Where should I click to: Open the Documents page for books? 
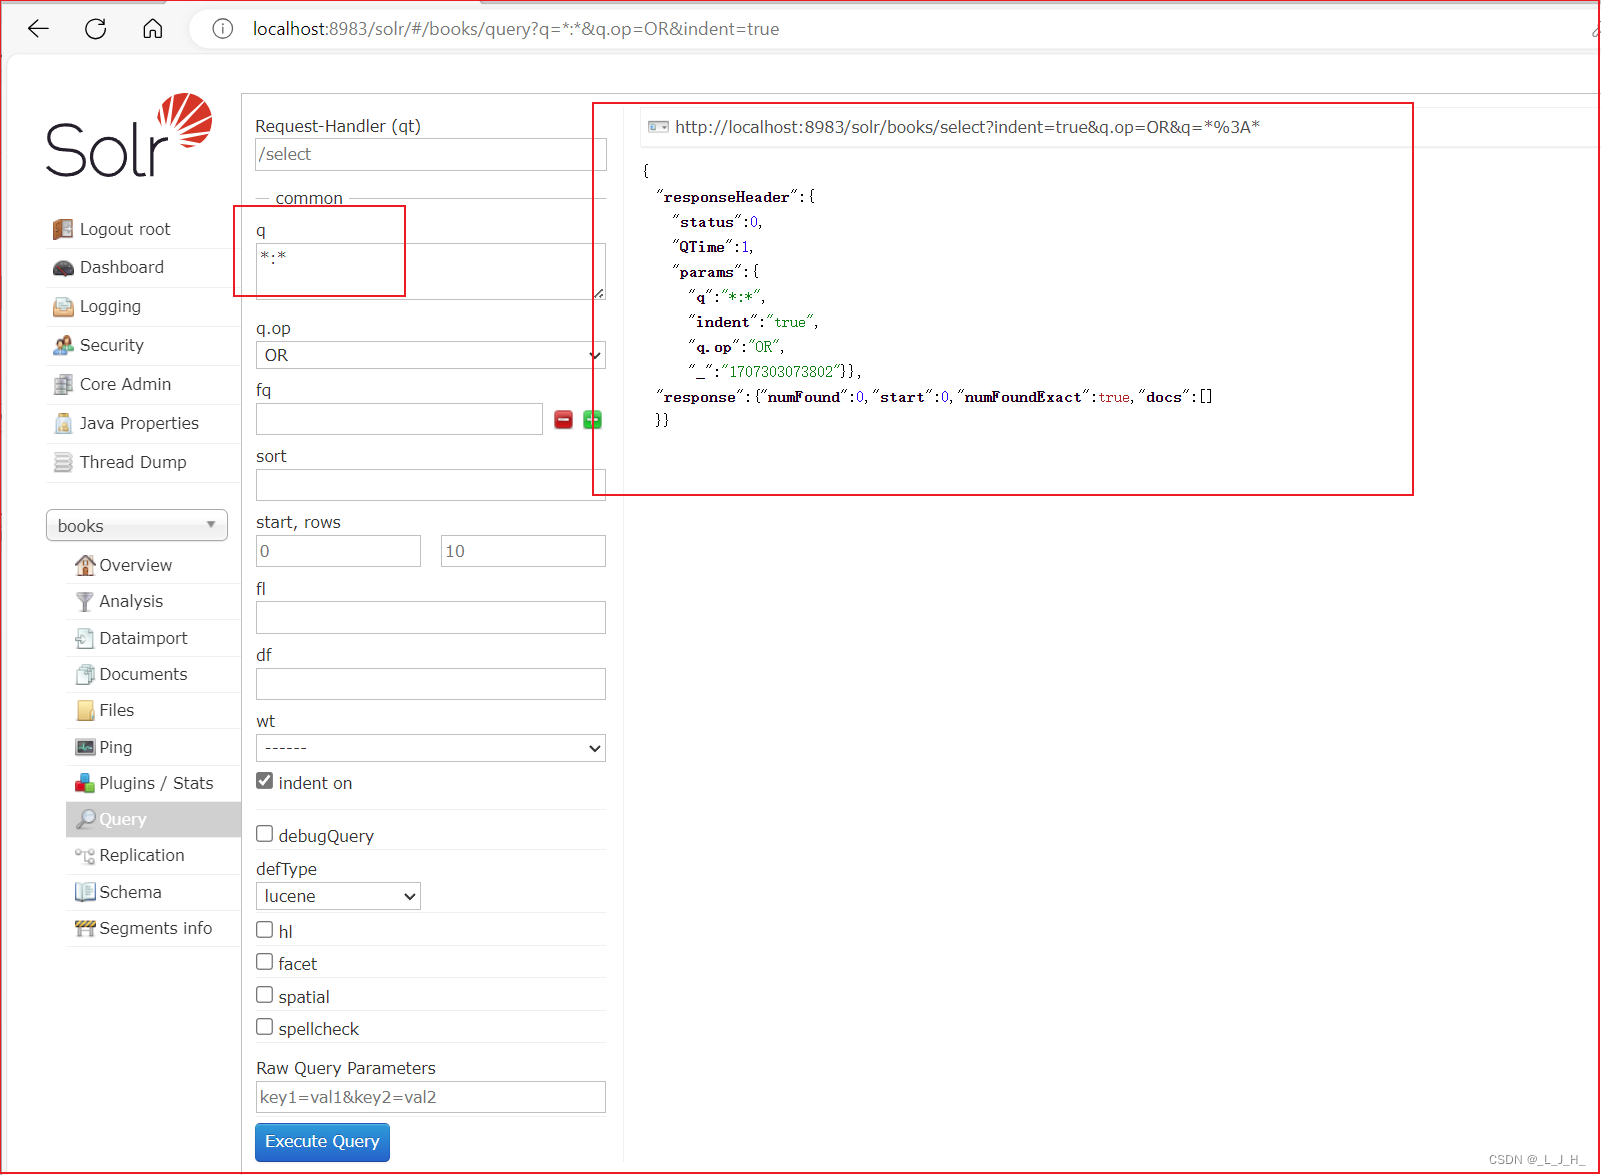pos(143,674)
